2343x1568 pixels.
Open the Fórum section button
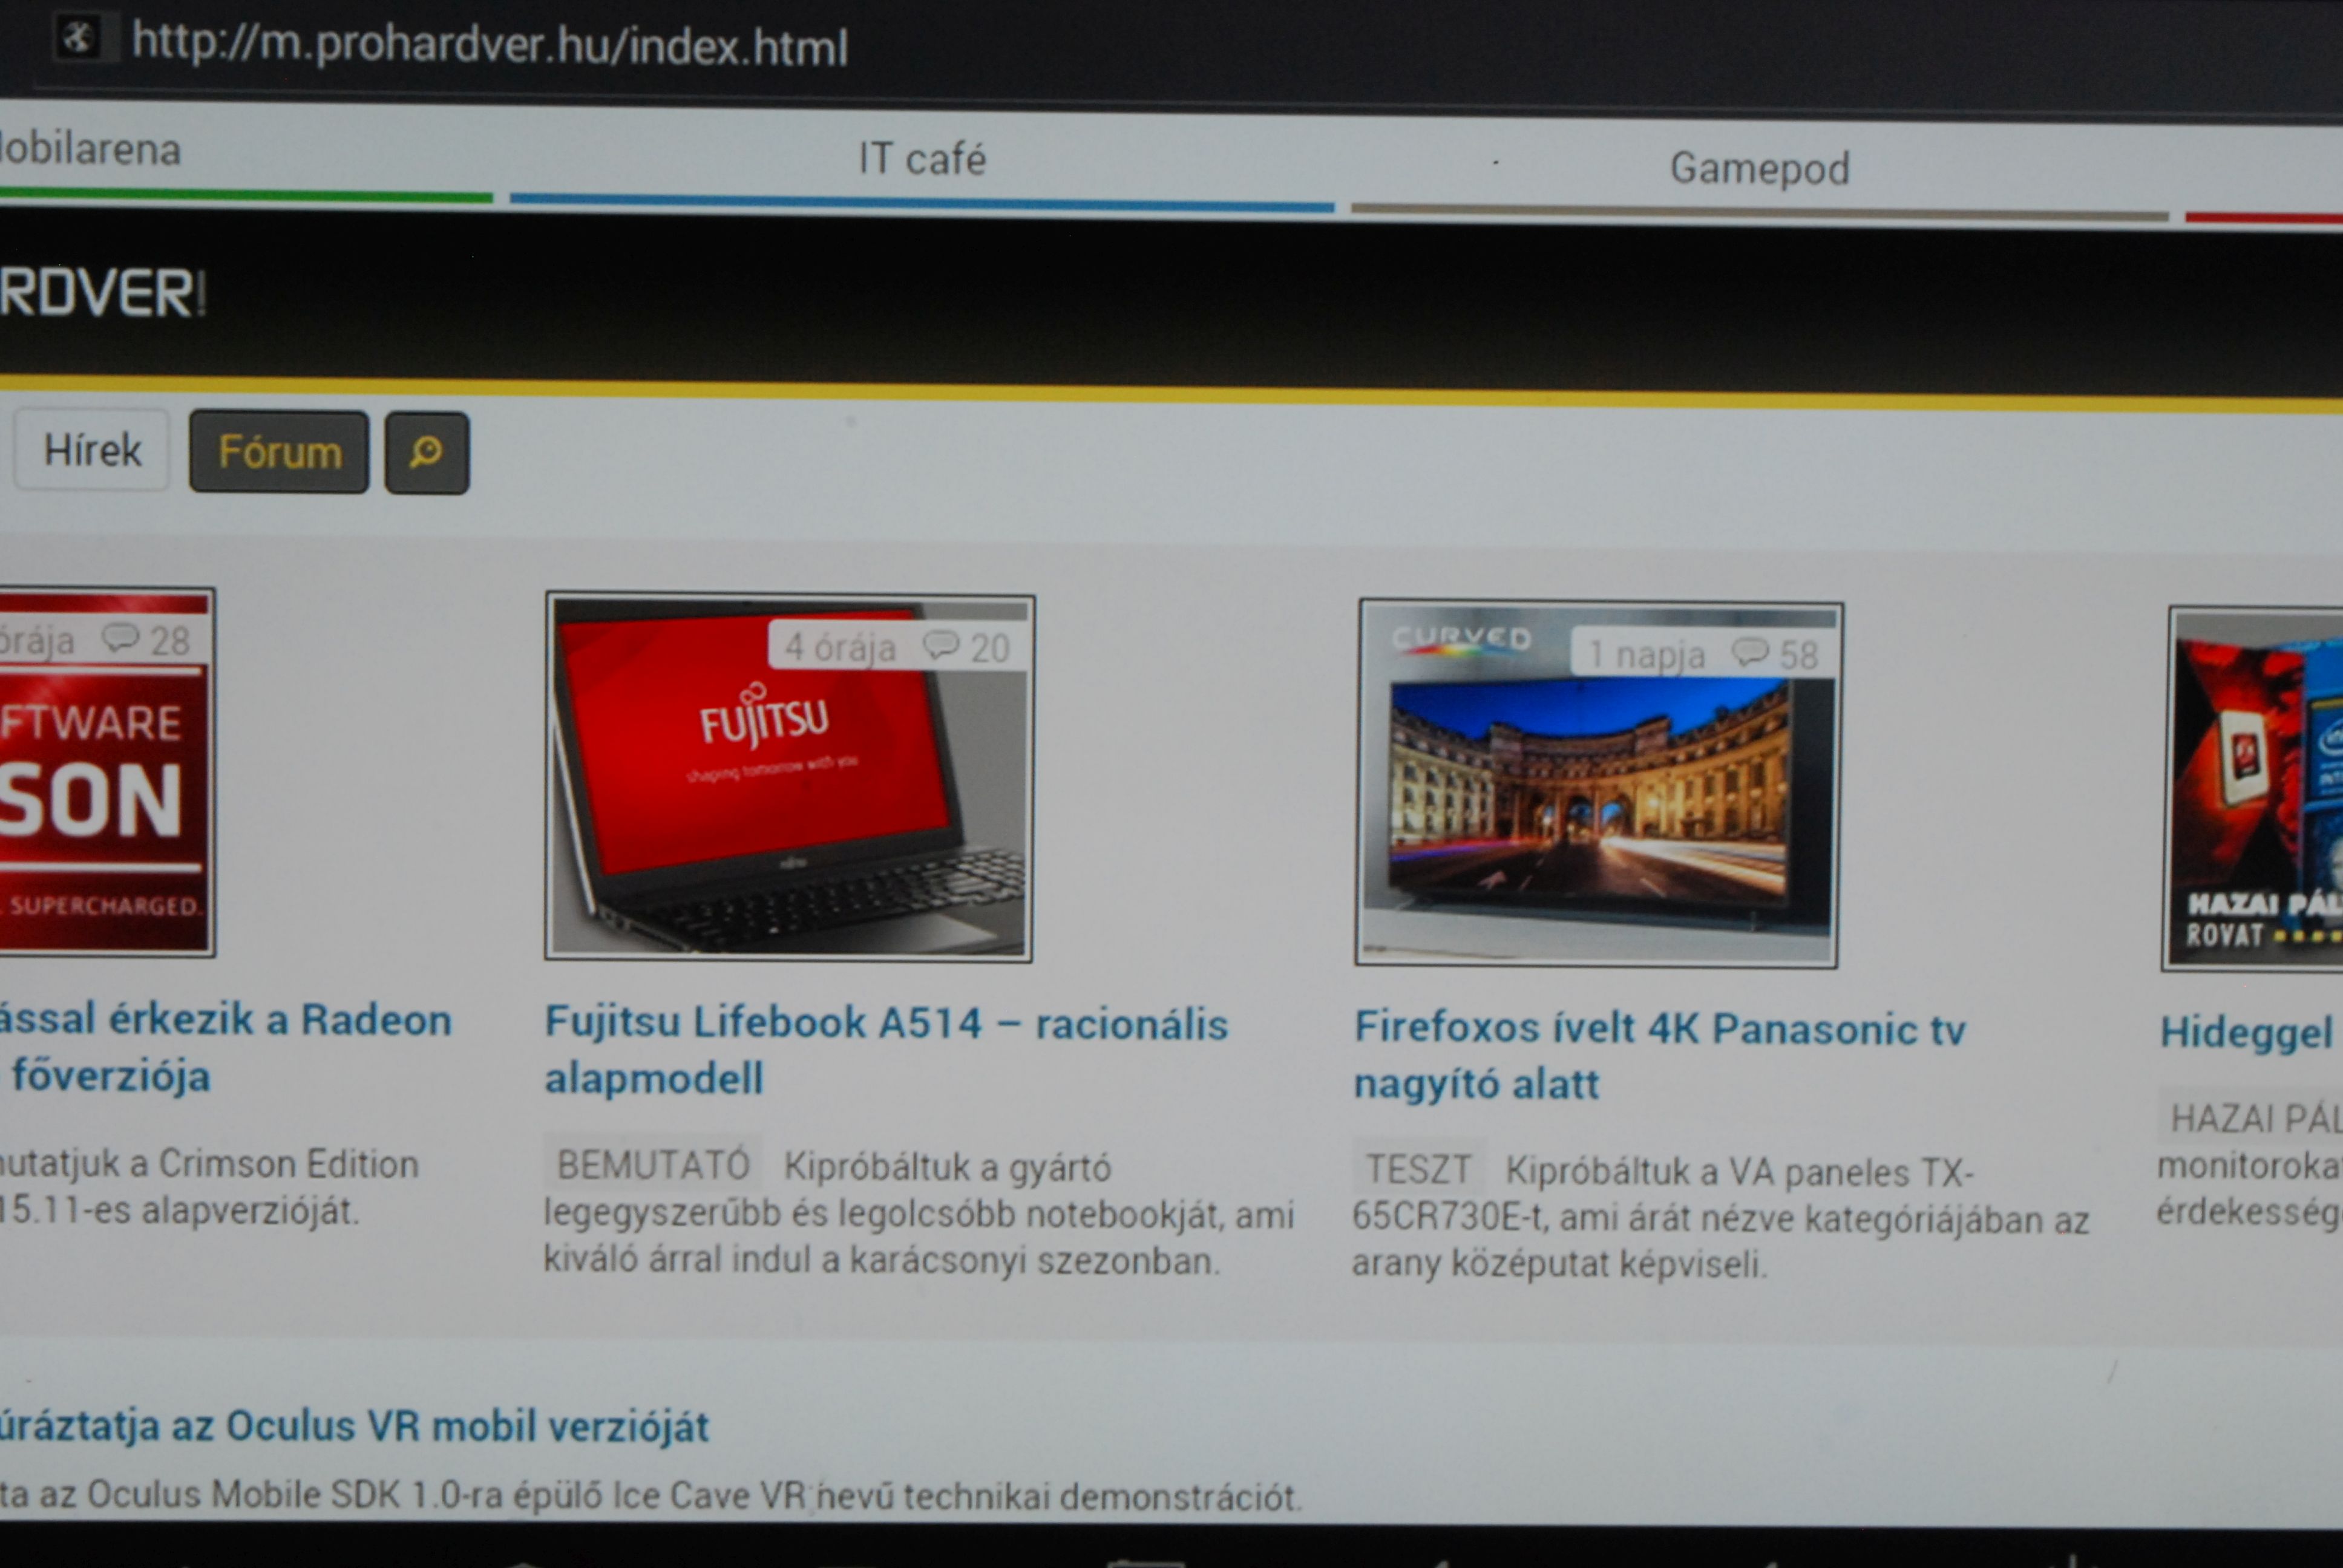click(x=279, y=452)
